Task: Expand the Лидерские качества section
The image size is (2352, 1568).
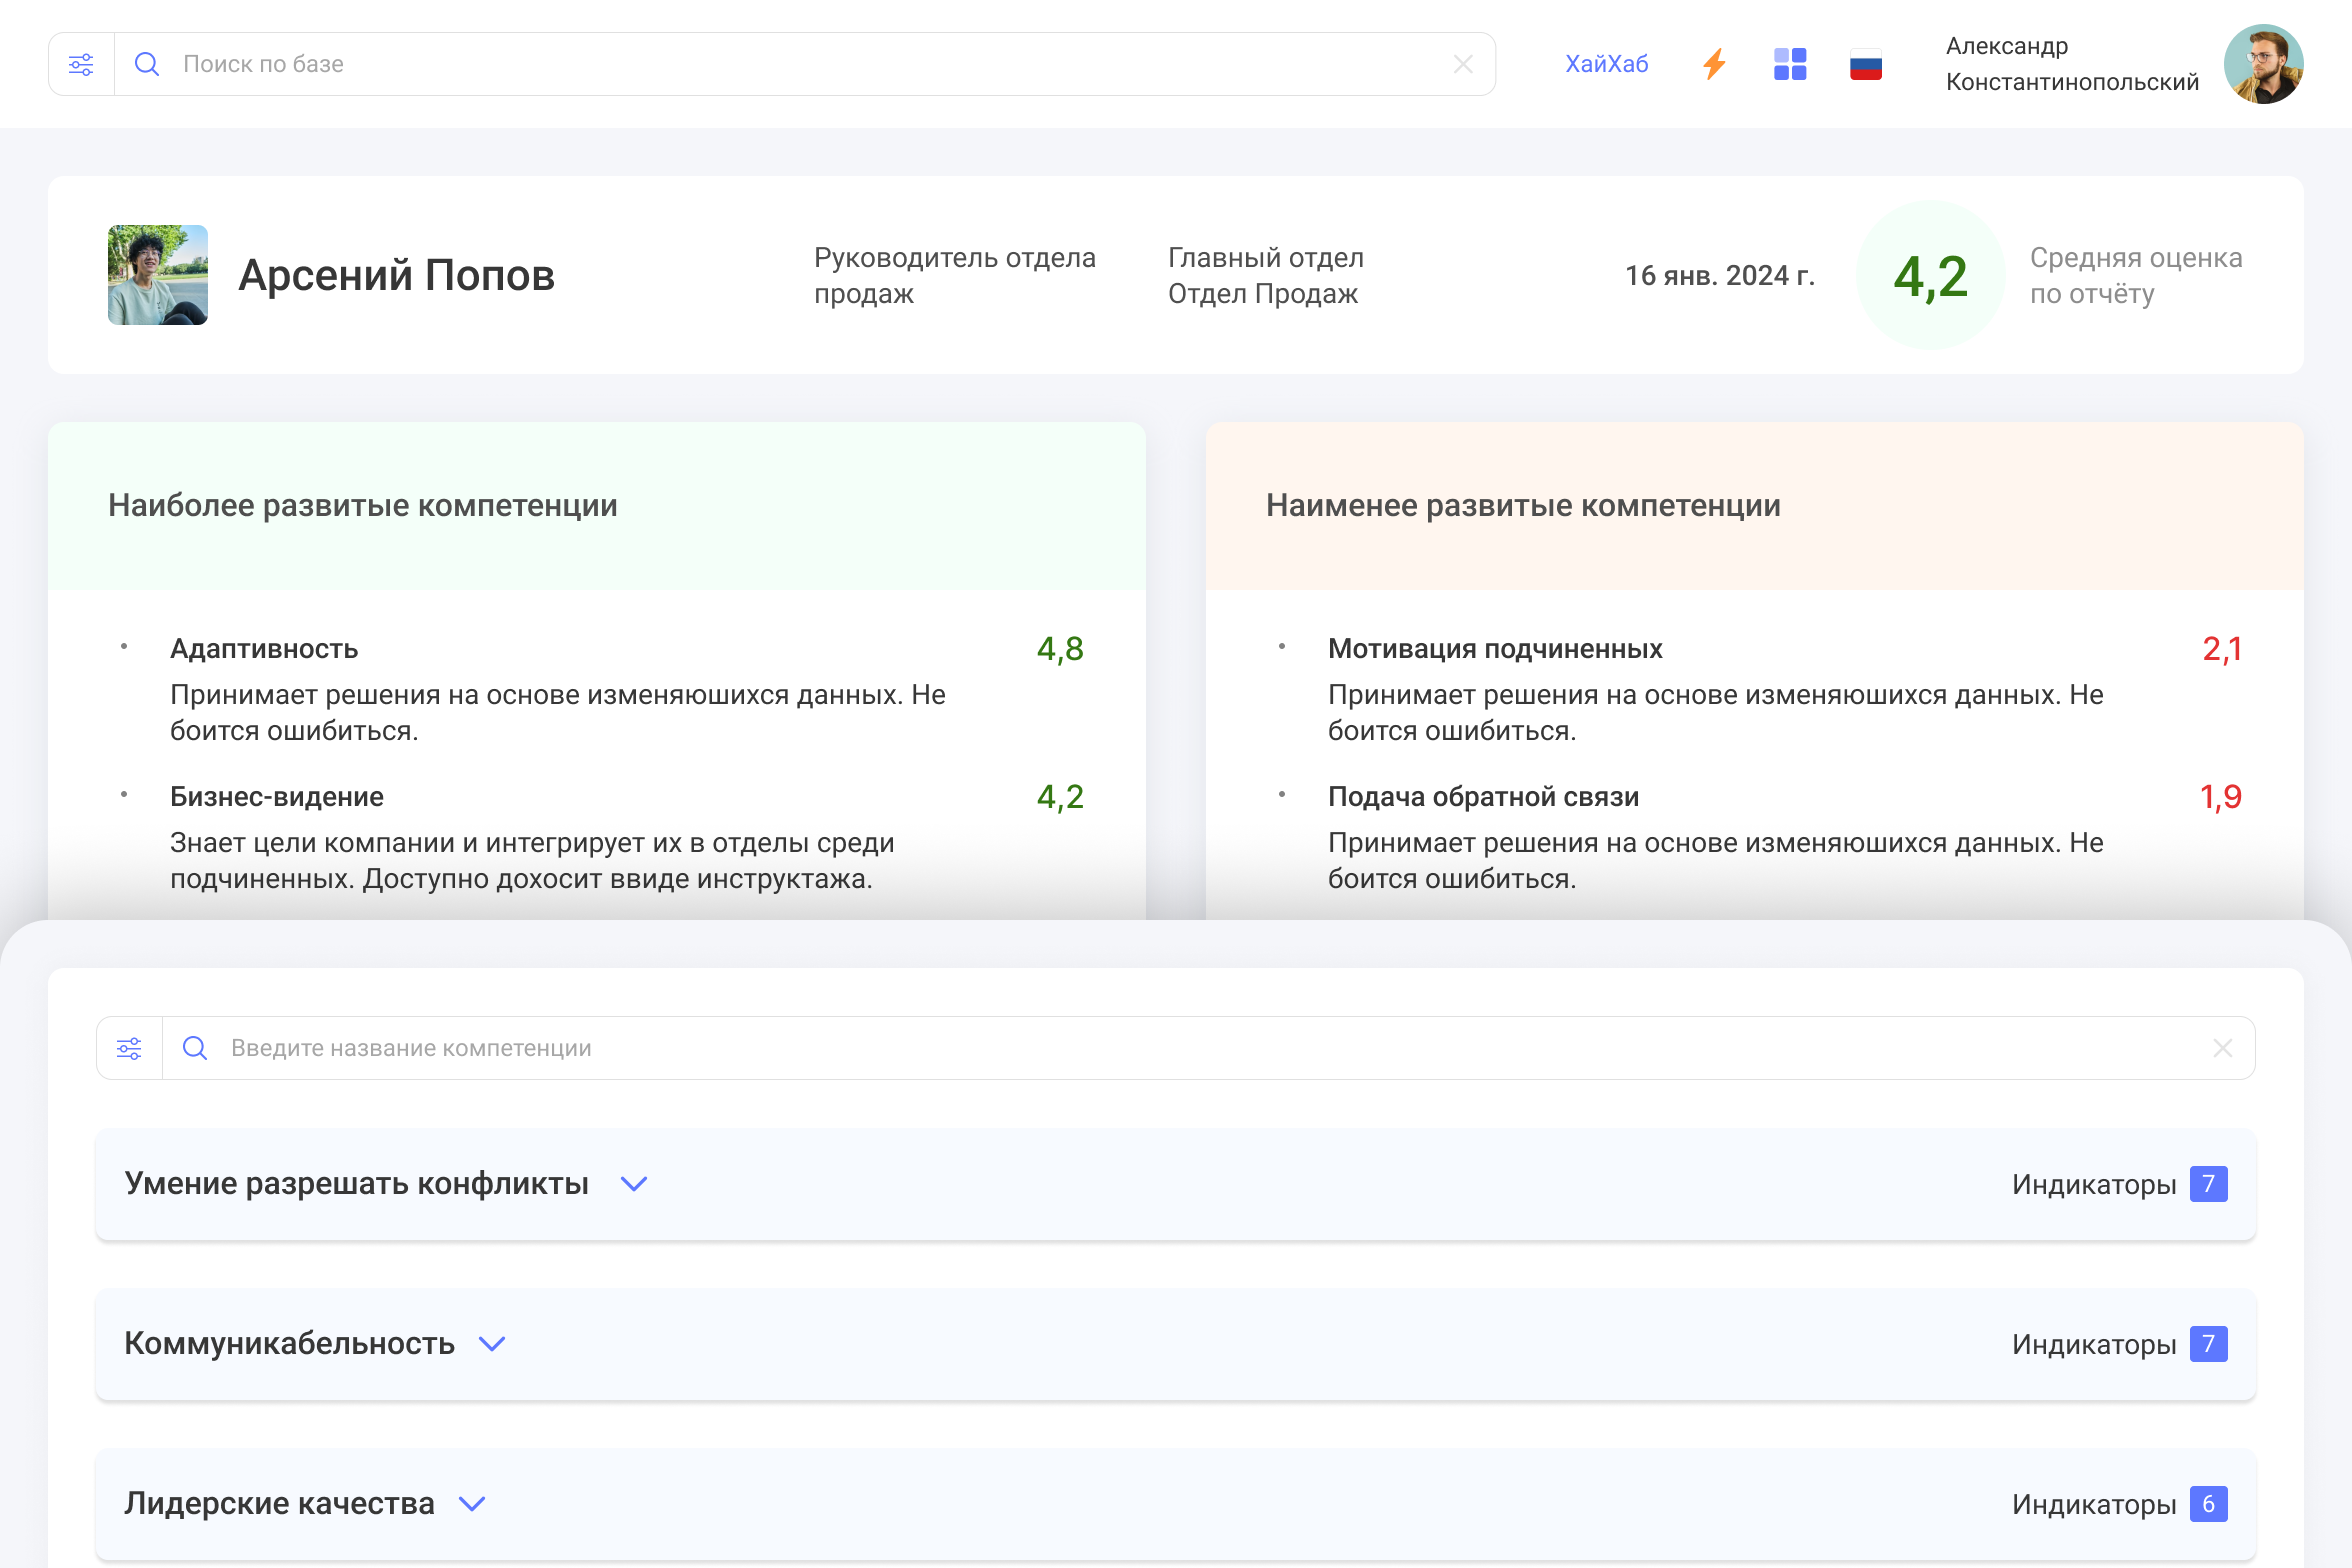Action: 472,1504
